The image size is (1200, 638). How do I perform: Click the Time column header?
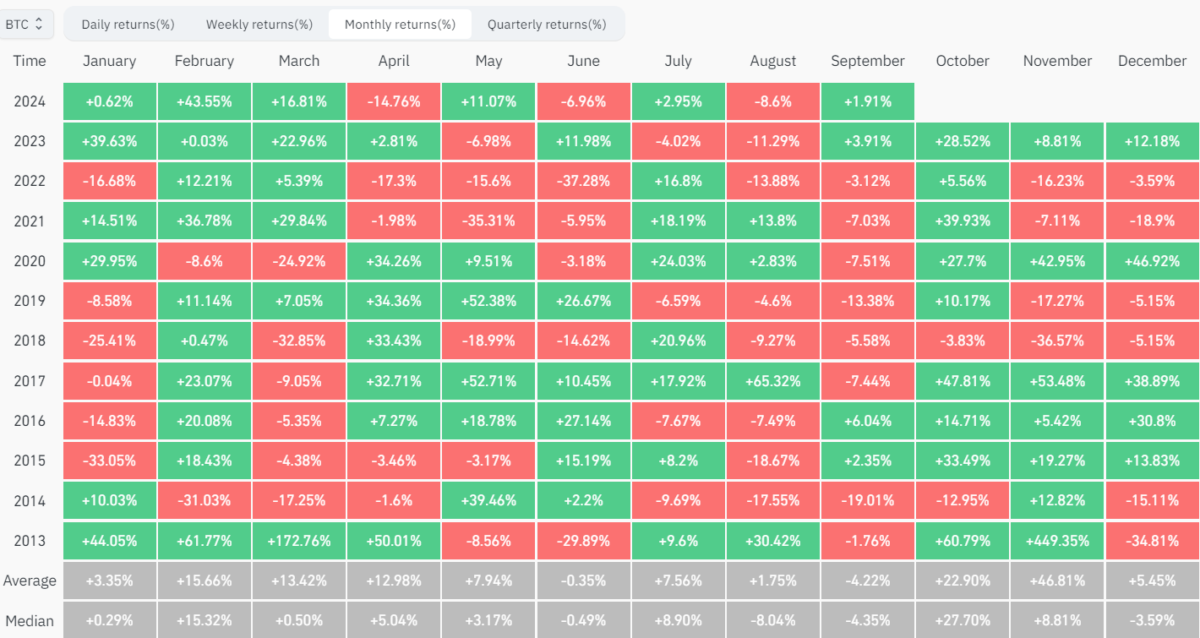(30, 61)
